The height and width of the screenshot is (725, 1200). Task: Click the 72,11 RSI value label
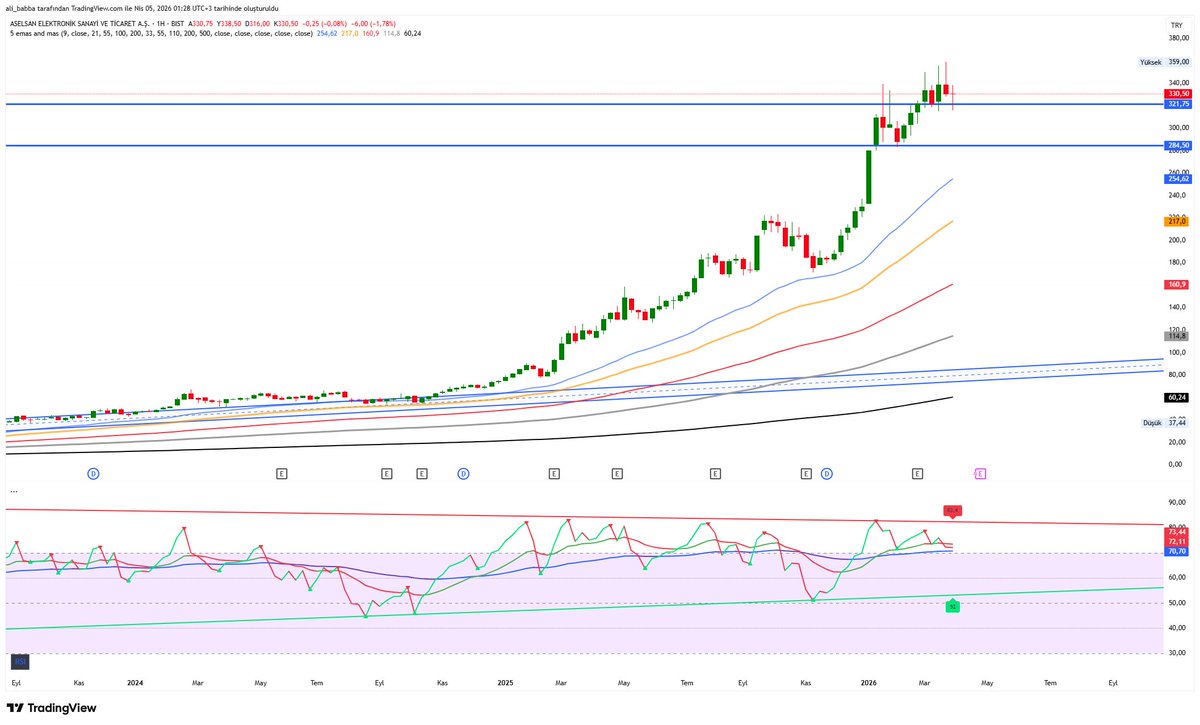click(x=1177, y=542)
